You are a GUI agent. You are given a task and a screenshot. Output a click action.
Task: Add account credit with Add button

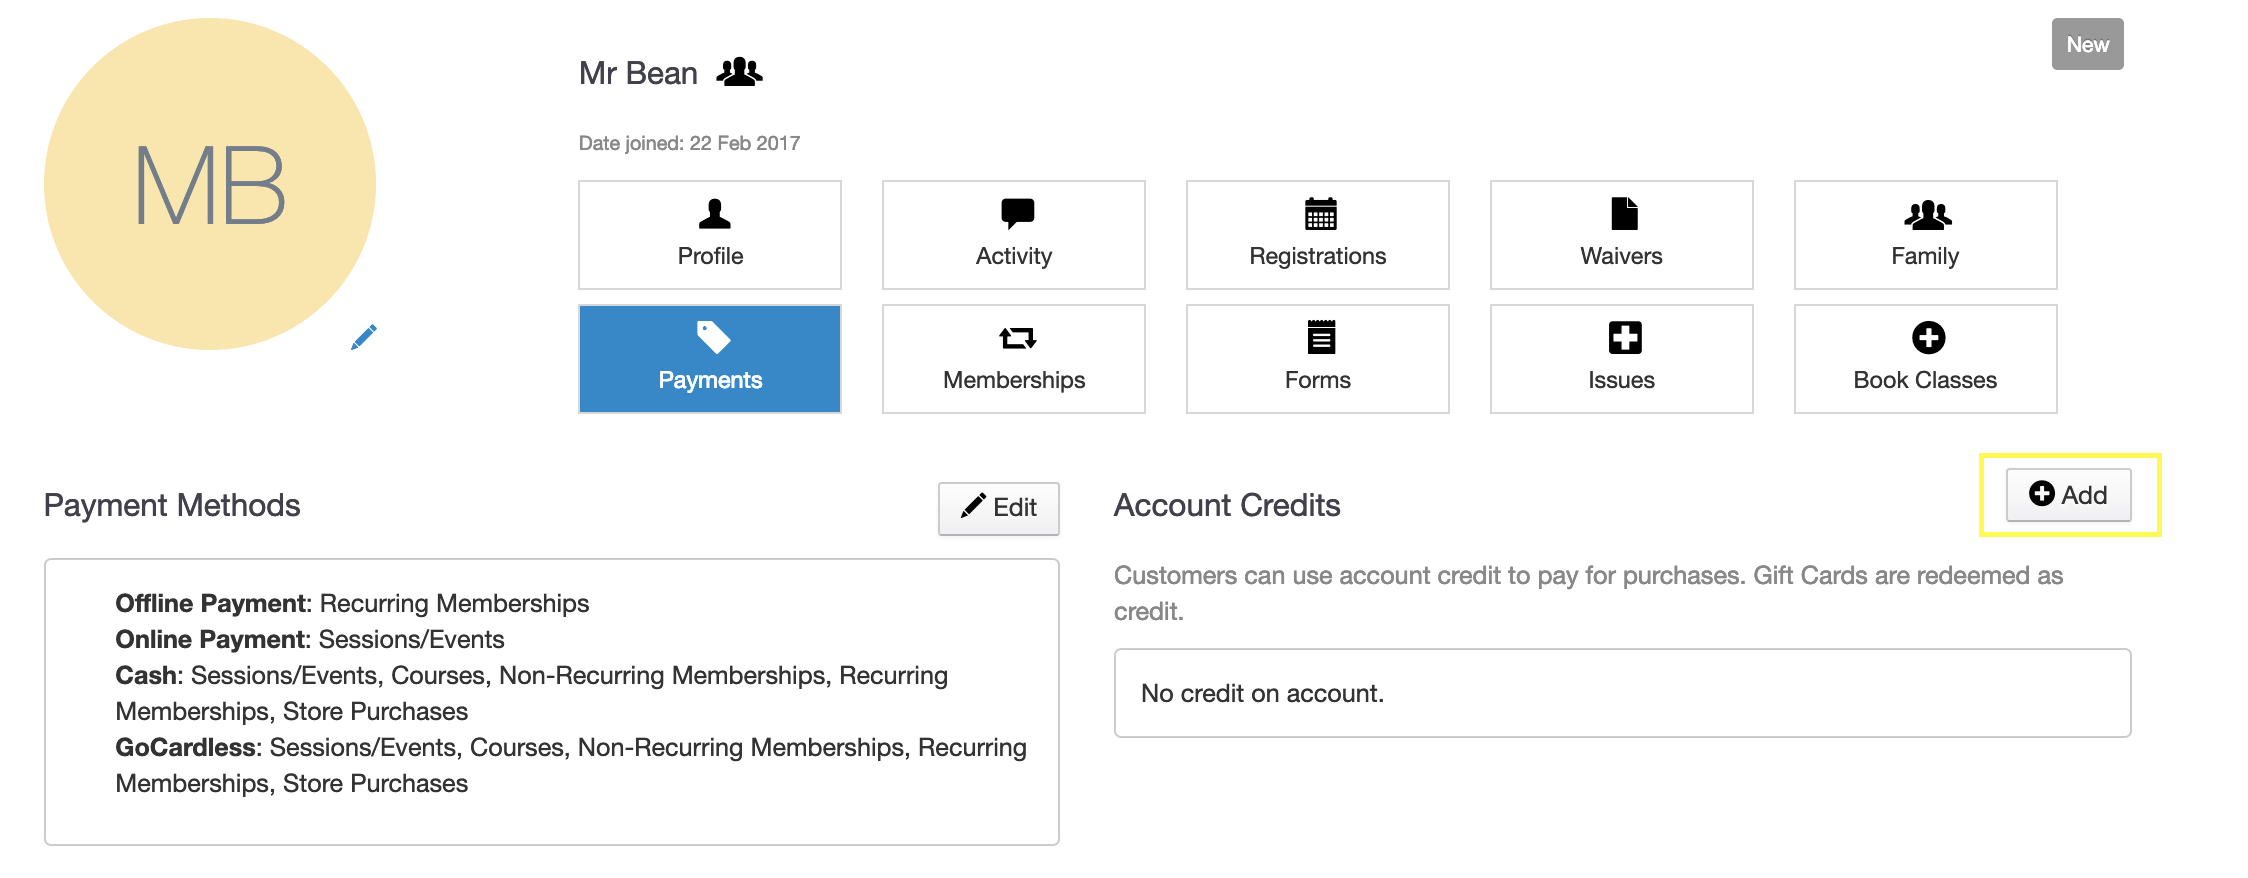[2068, 495]
